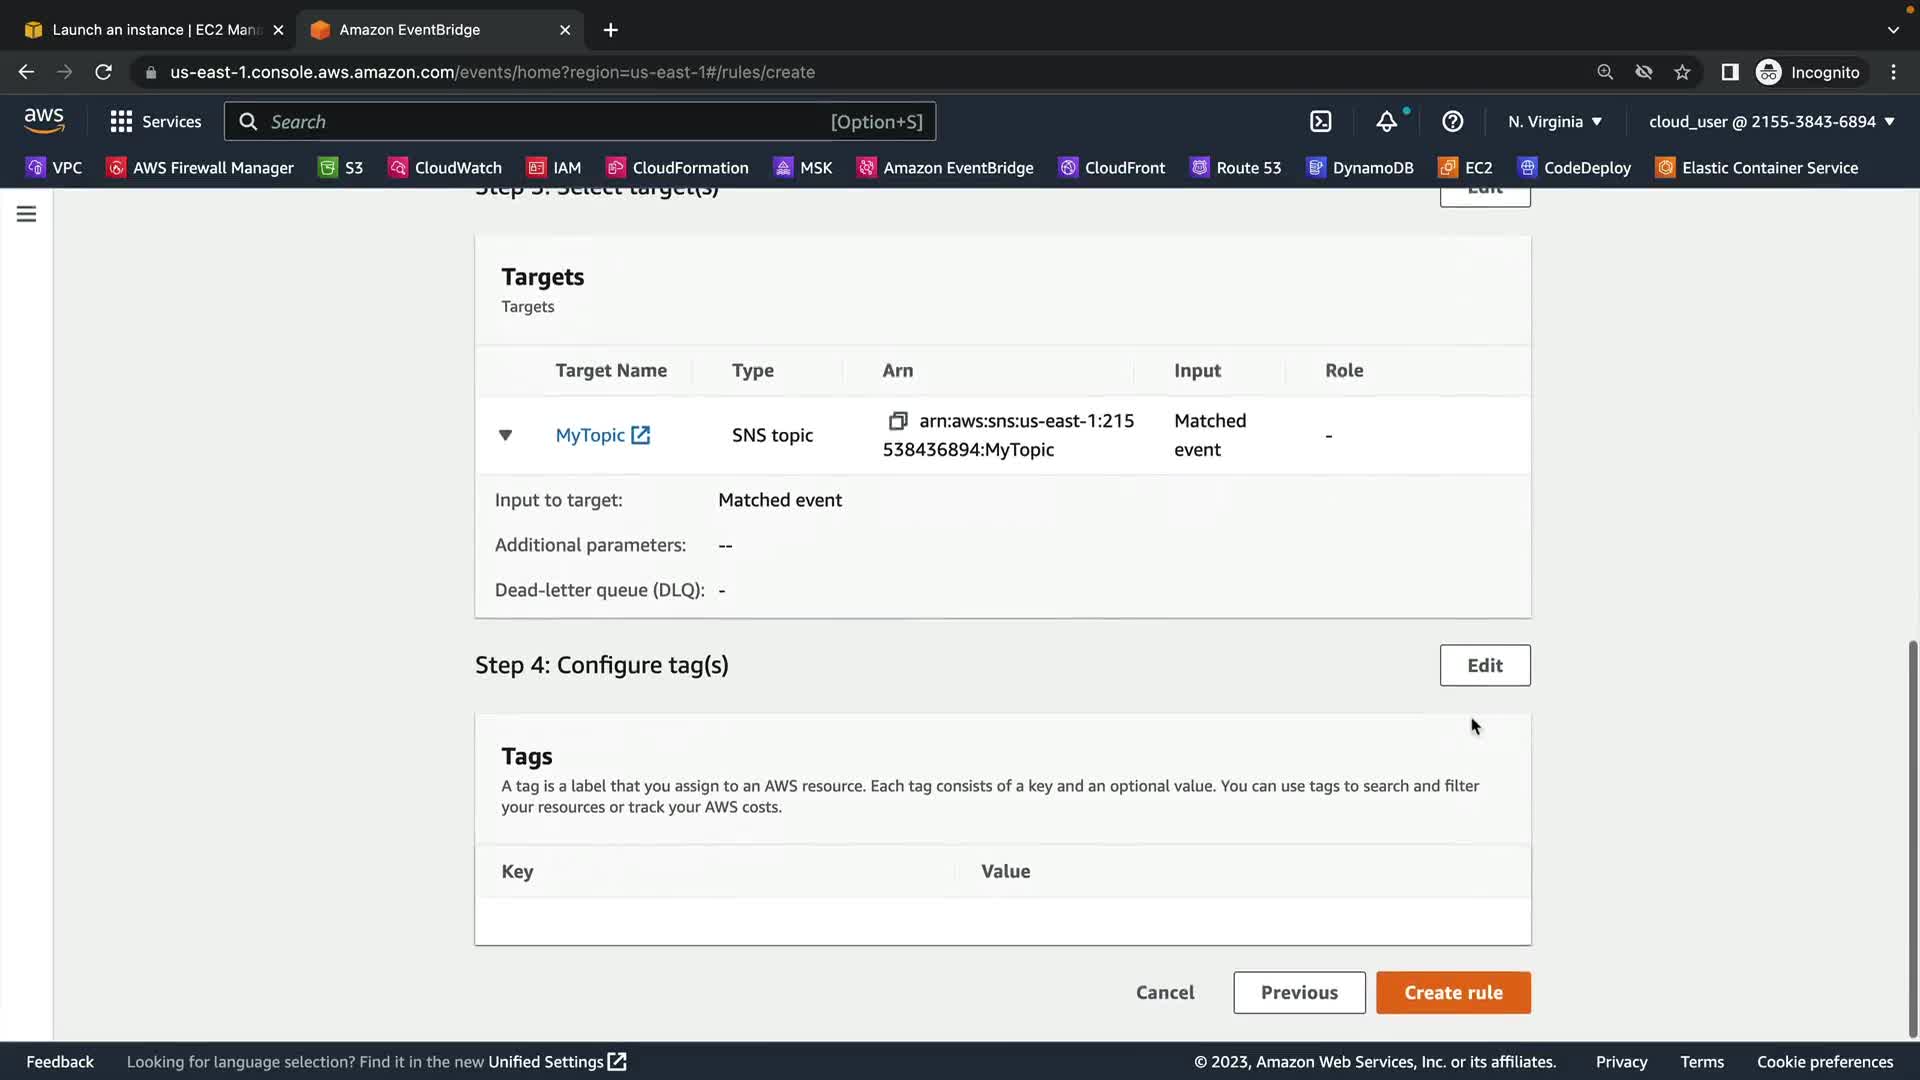Screen dimensions: 1920x1080
Task: Go to the AWS console home logo
Action: point(44,120)
